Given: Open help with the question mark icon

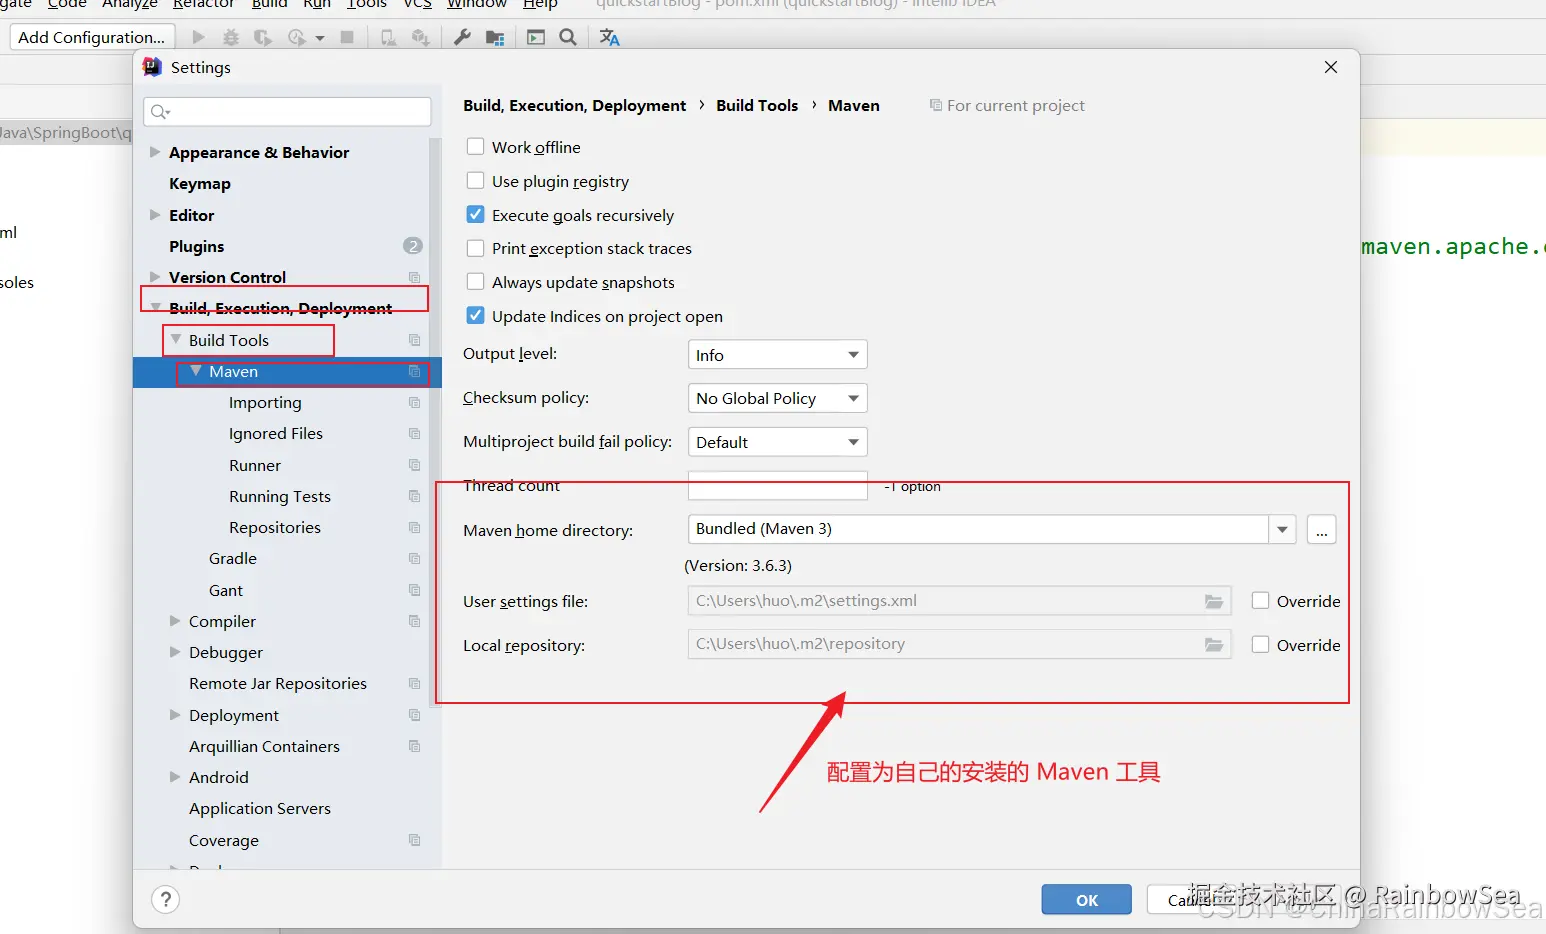Looking at the screenshot, I should 166,900.
